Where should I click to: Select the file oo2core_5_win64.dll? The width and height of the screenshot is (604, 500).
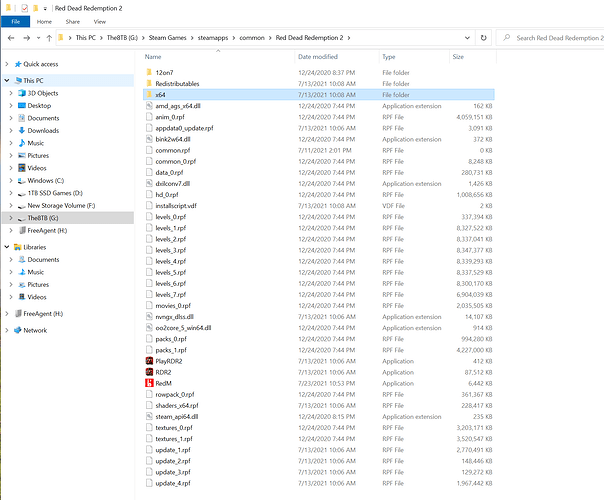[x=183, y=328]
